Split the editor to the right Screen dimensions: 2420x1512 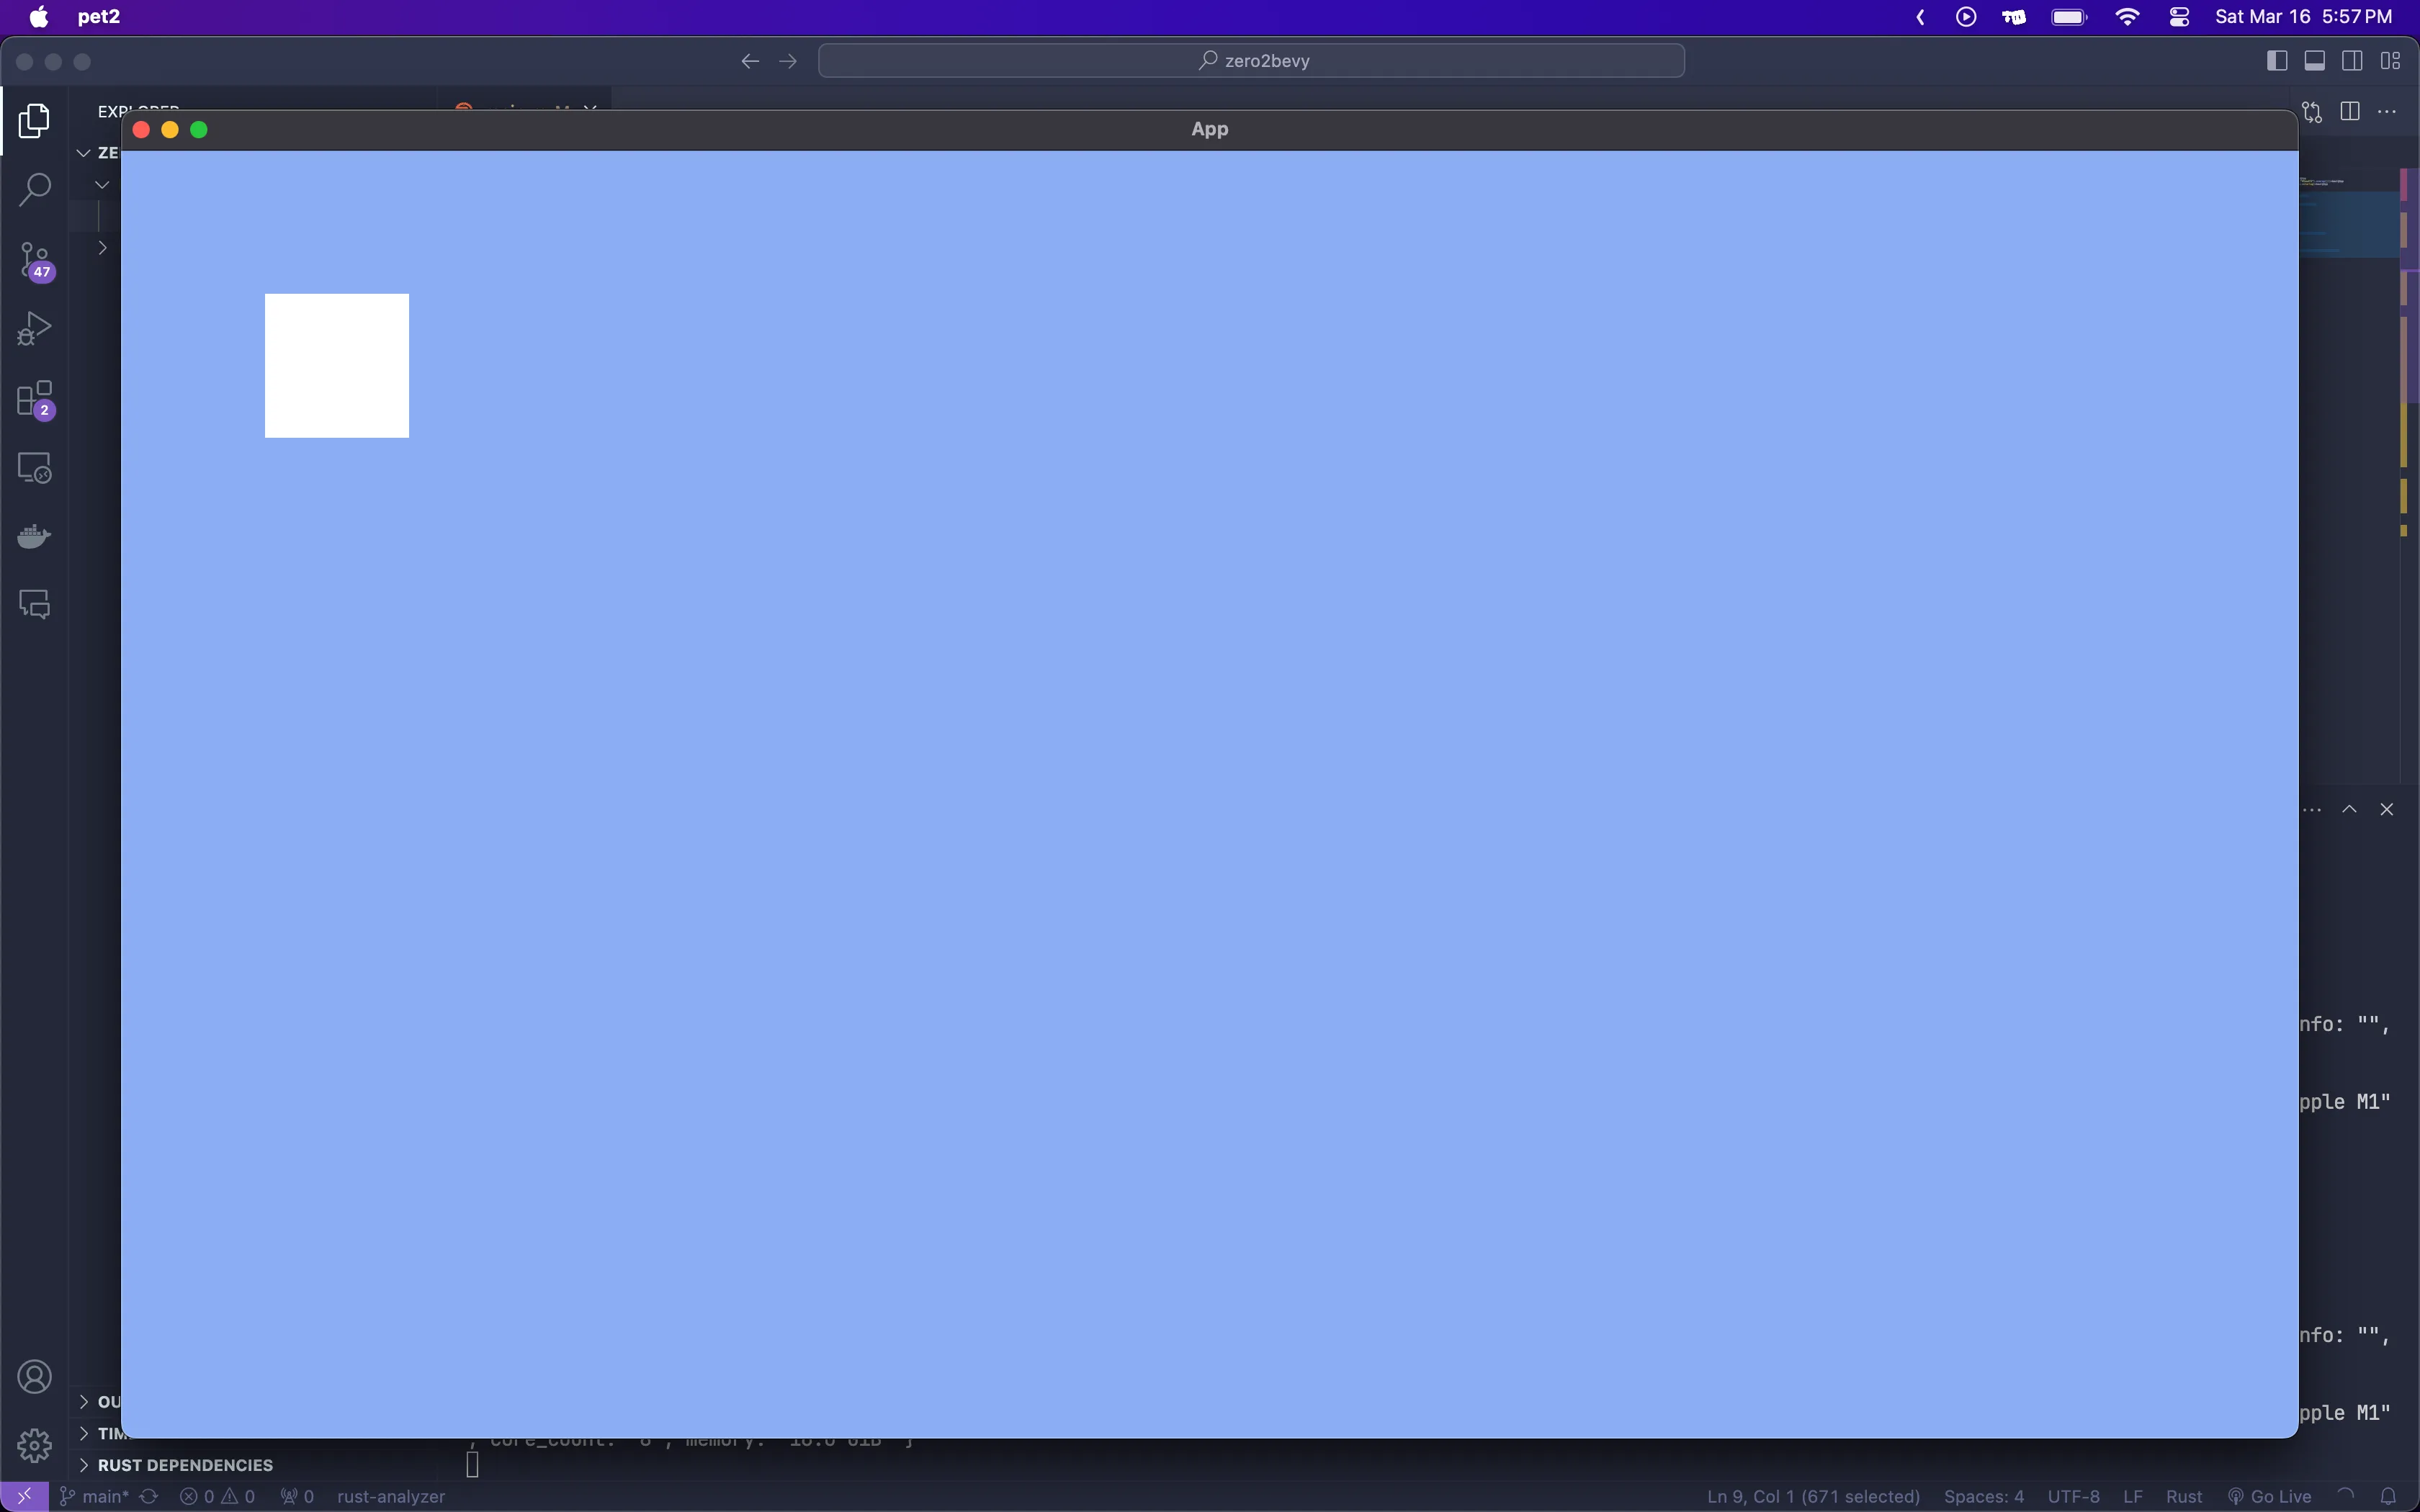click(x=2350, y=111)
